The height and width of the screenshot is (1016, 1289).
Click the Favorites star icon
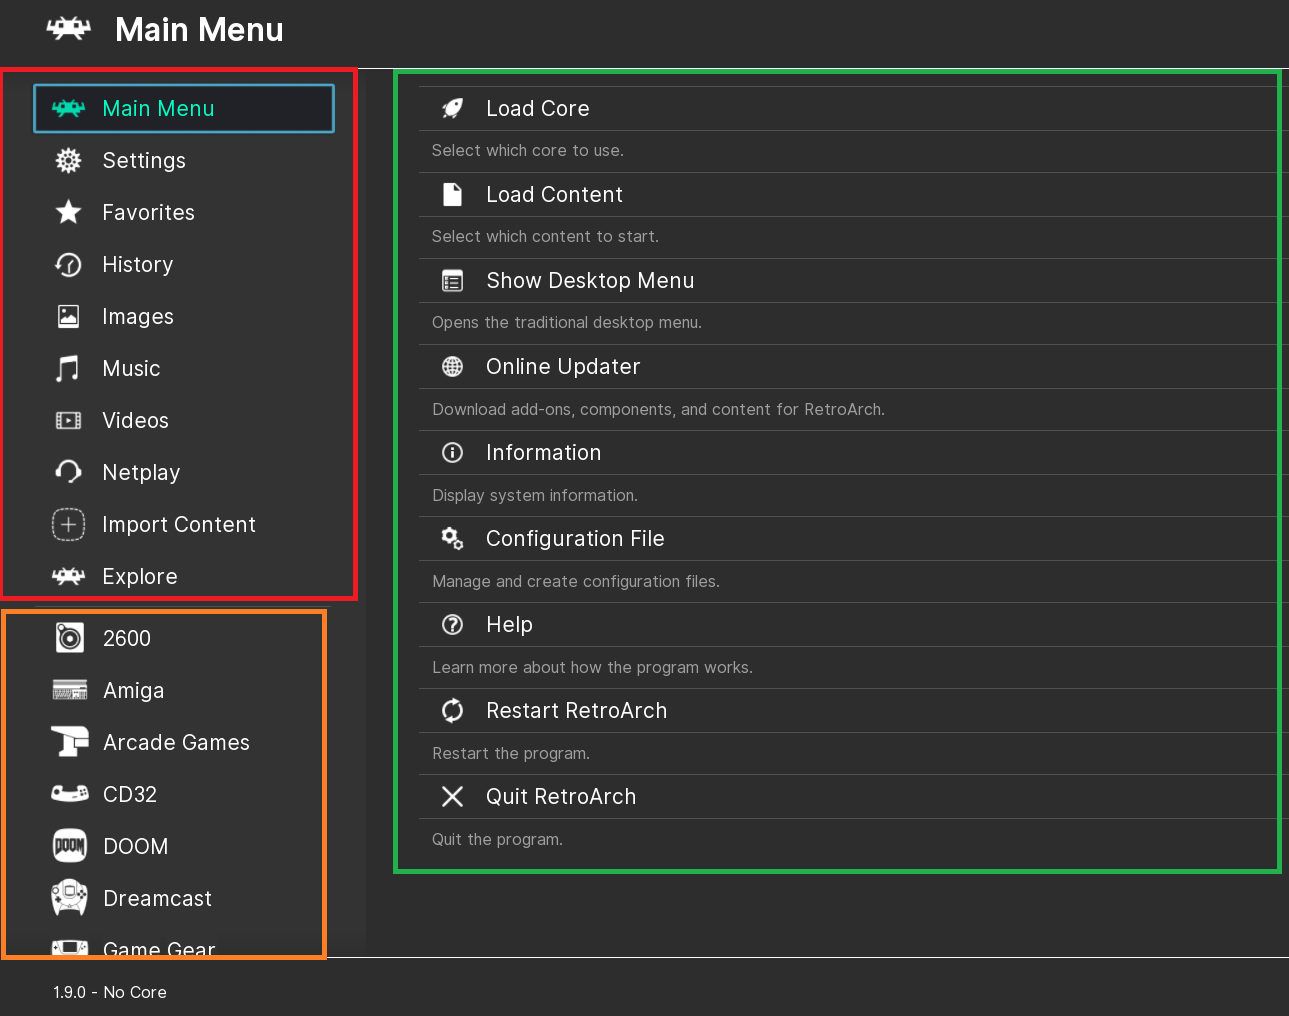[x=68, y=212]
